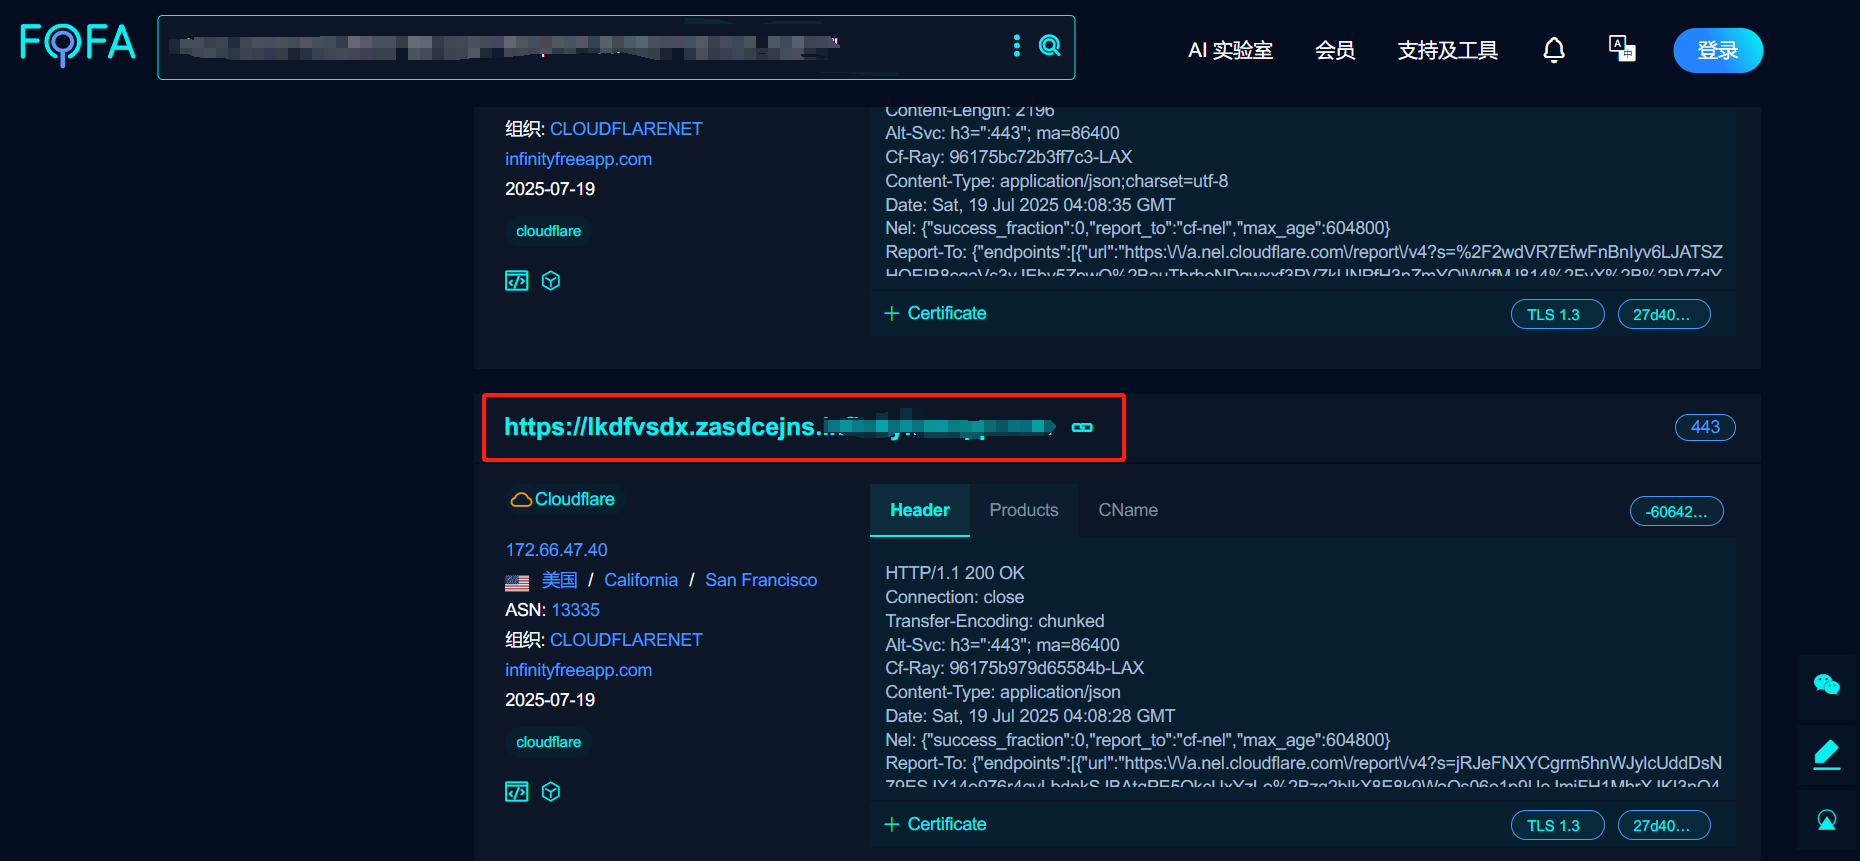Open the AI 实验室 menu
Viewport: 1860px width, 861px height.
click(1229, 50)
